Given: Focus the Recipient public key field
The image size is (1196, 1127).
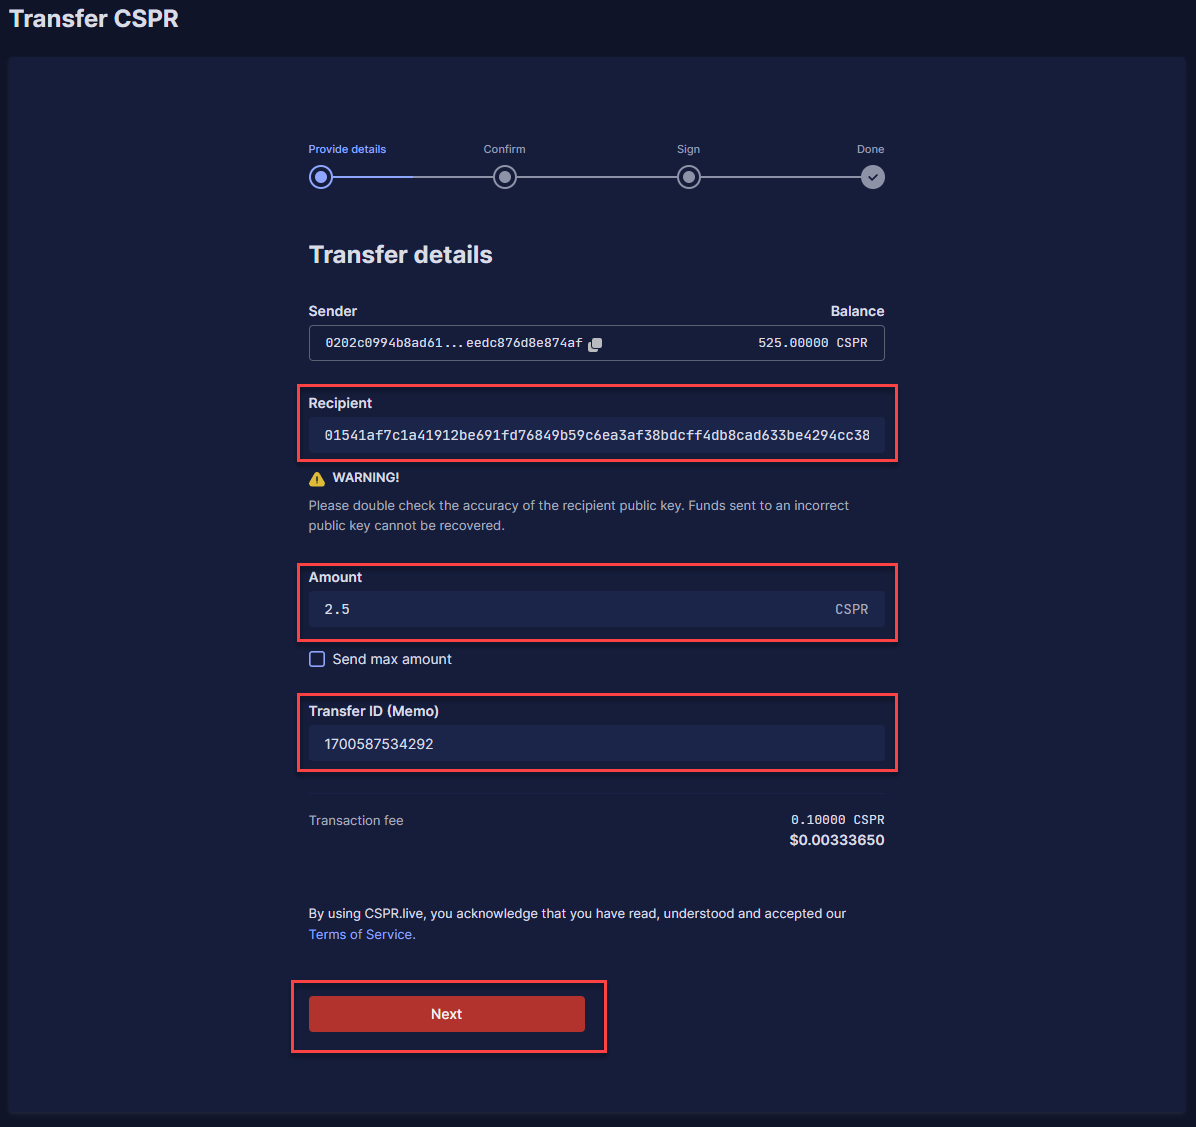Looking at the screenshot, I should pyautogui.click(x=596, y=435).
